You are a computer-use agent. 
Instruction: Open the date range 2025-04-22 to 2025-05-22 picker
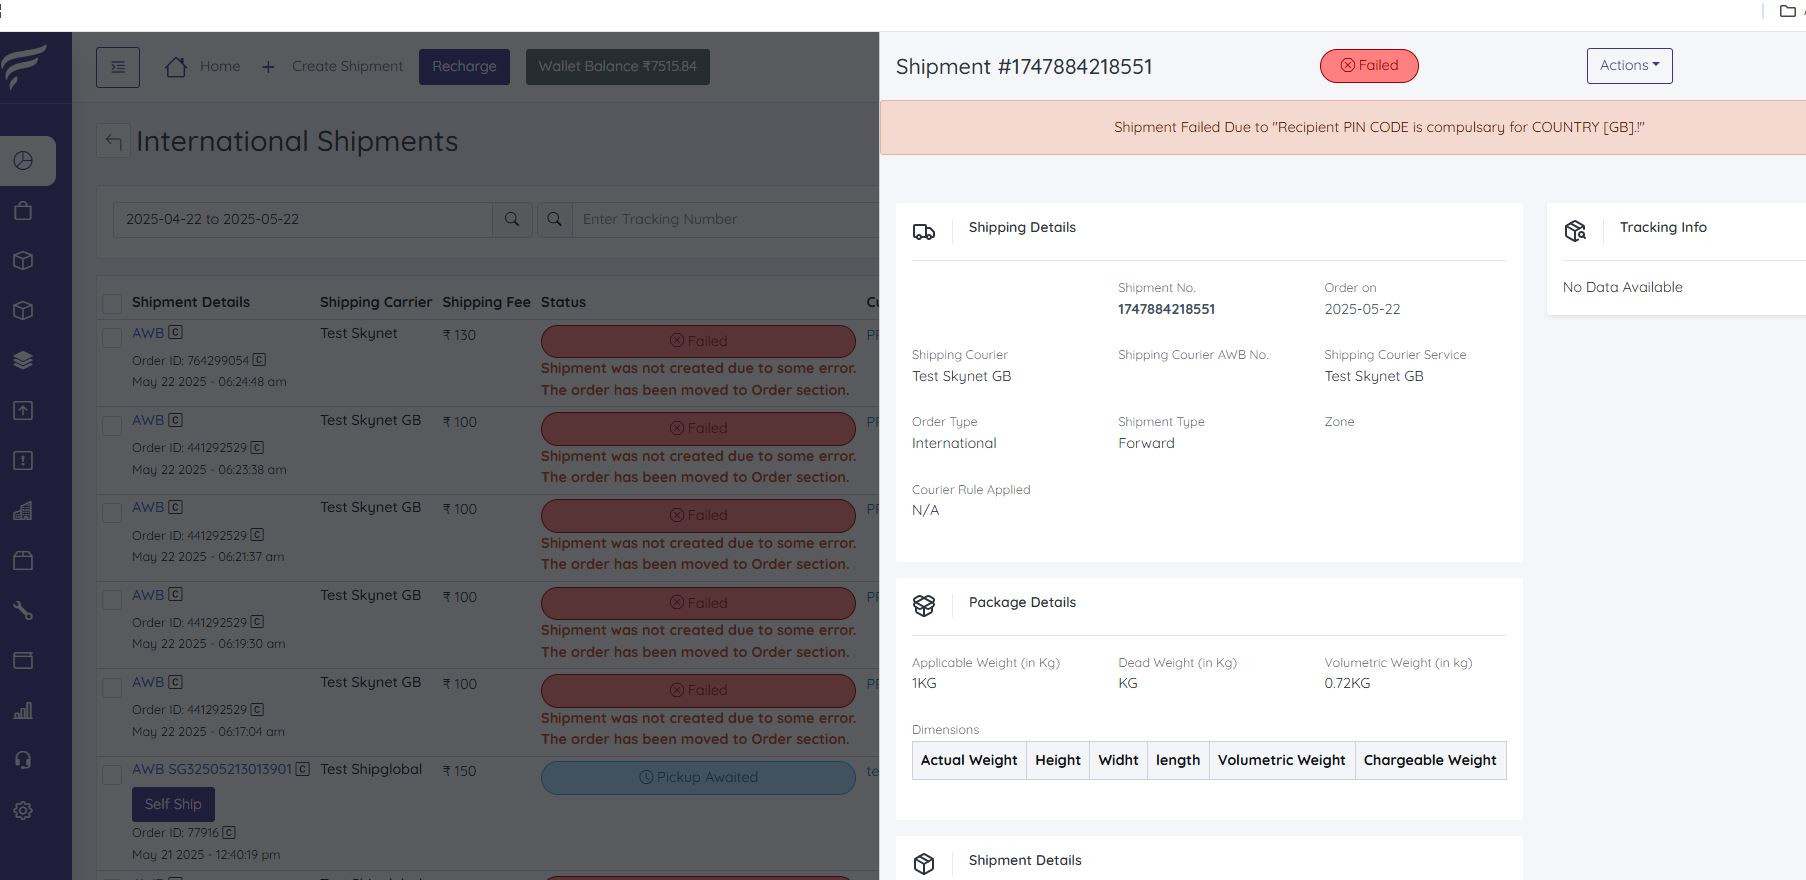(x=302, y=220)
